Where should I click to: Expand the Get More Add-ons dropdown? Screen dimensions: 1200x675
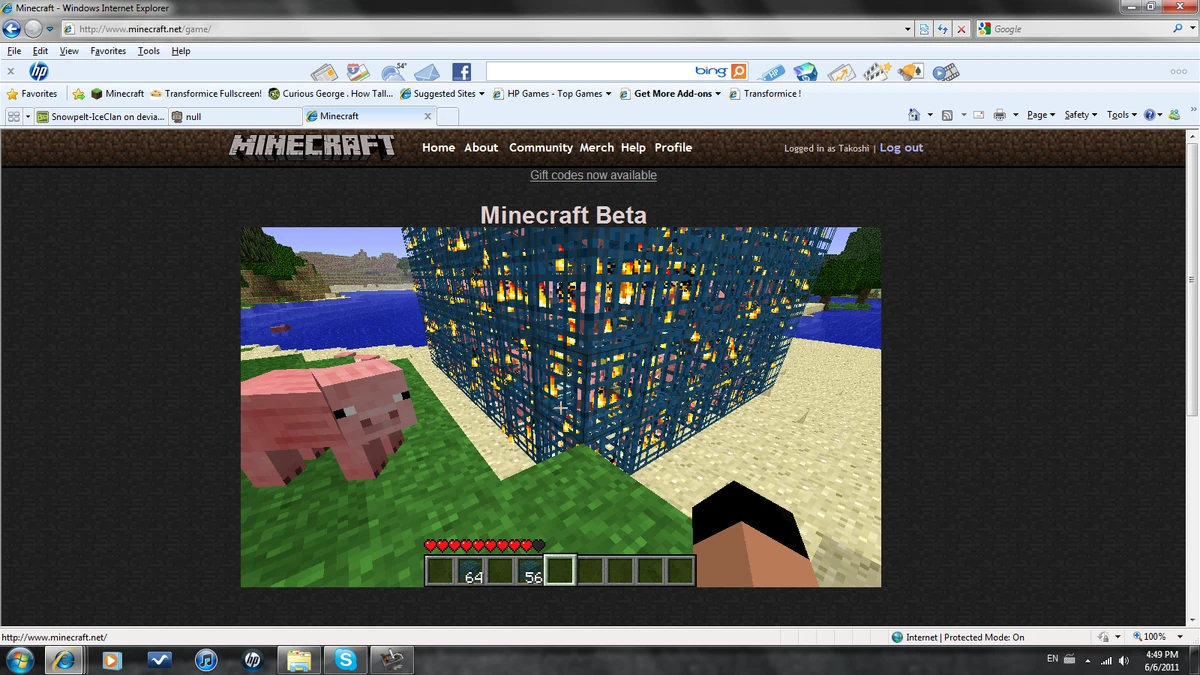pos(671,93)
